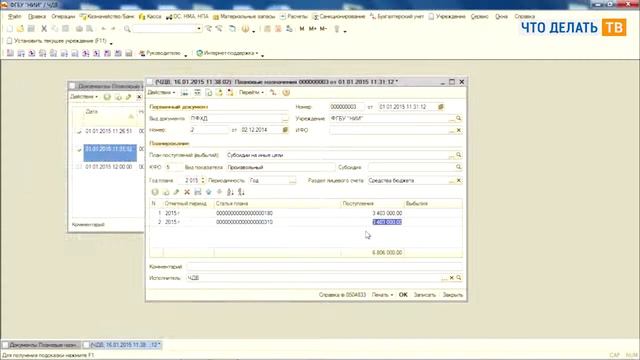Click the Open folder toolbar icon
The image size is (640, 360).
click(x=20, y=29)
